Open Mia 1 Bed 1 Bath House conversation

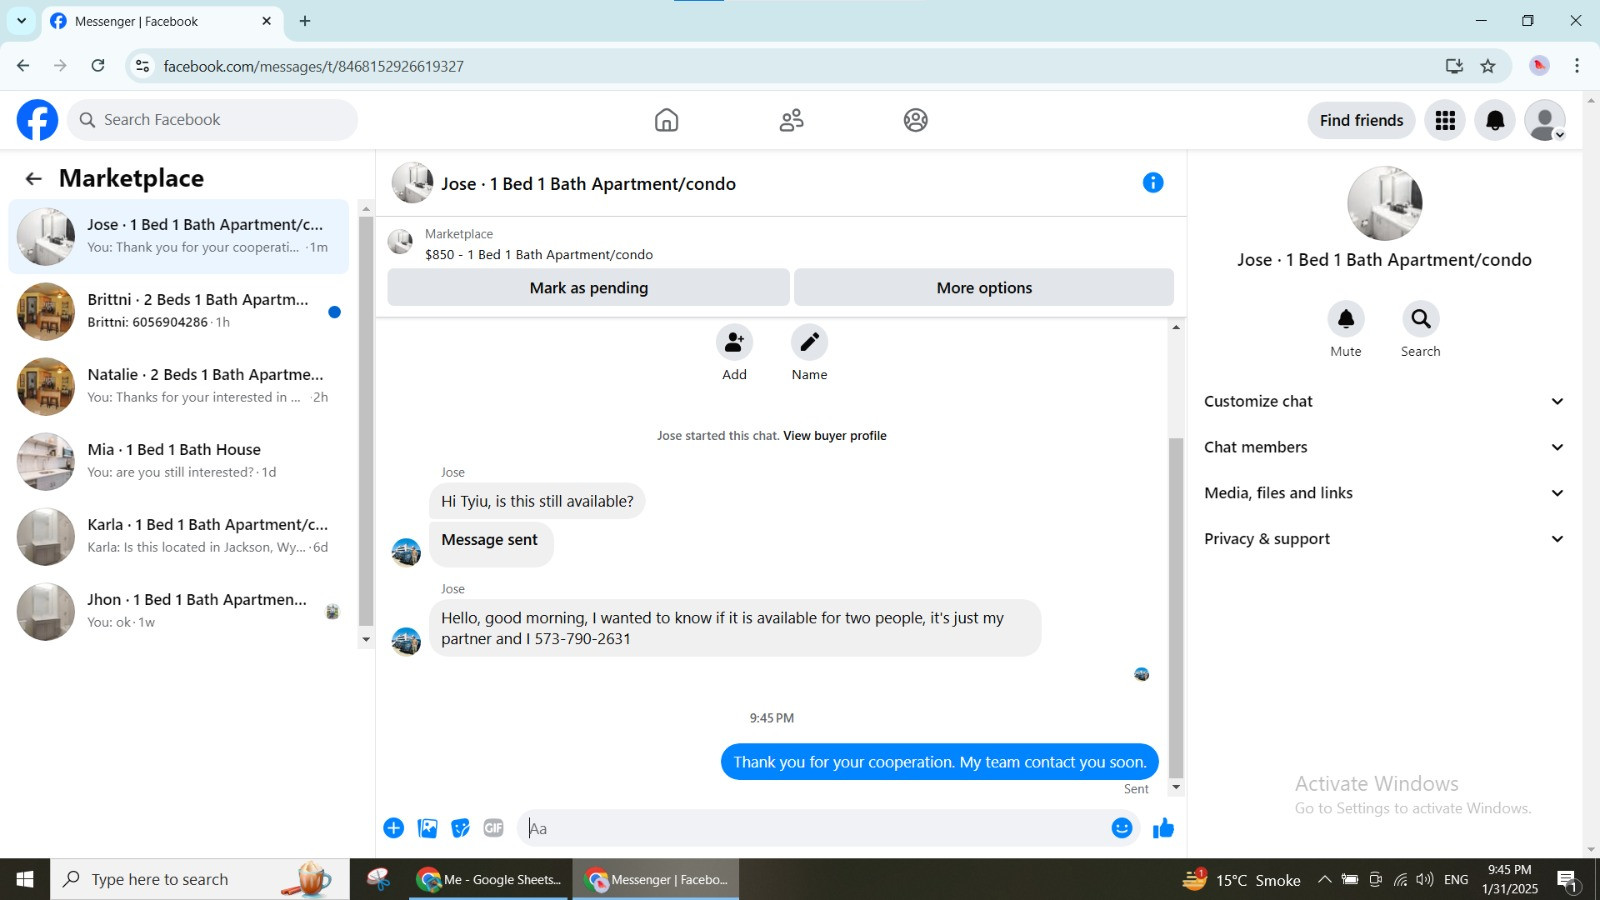pos(179,461)
